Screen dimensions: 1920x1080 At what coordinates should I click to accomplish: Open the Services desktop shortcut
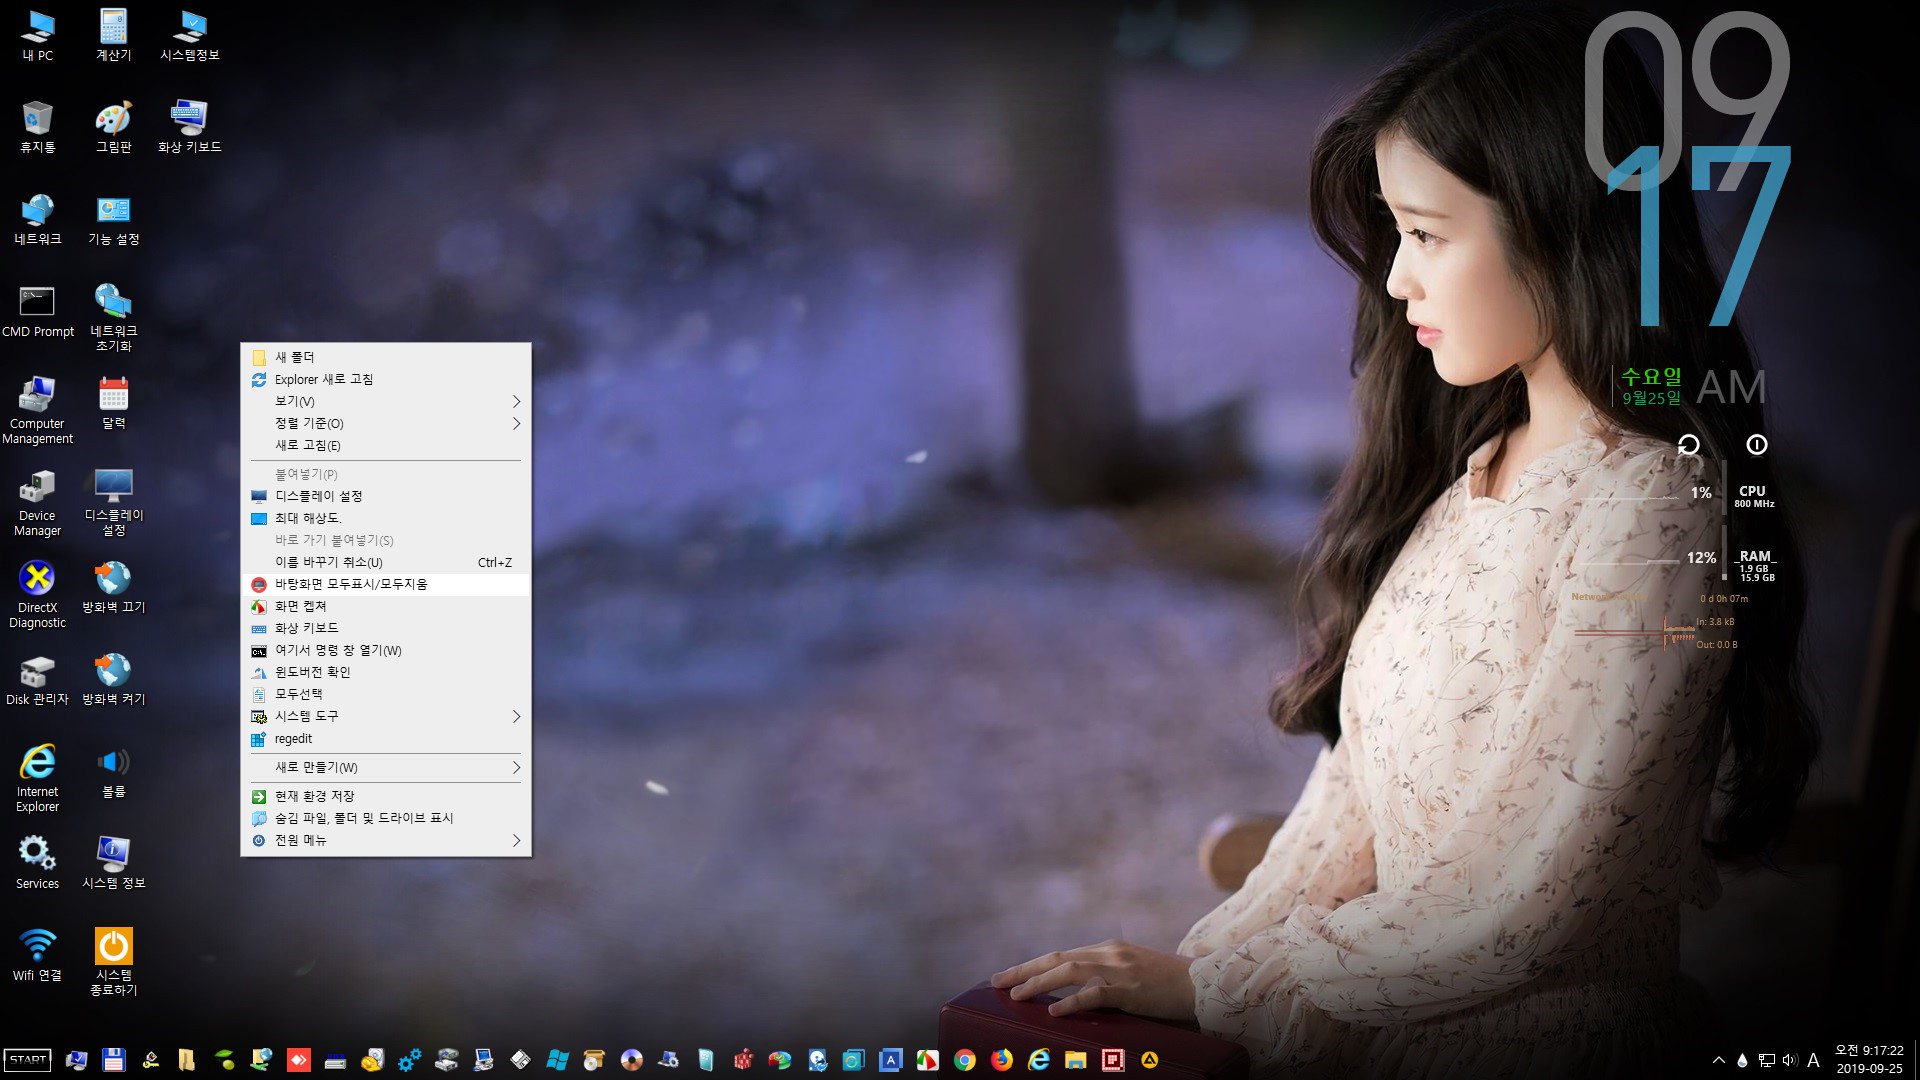click(x=38, y=863)
